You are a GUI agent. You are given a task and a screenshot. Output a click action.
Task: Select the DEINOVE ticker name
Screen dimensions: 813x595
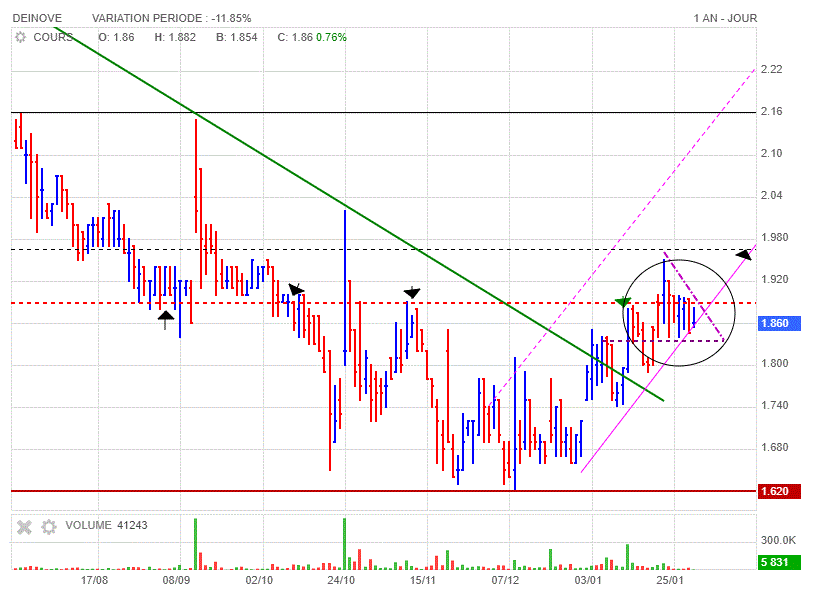pyautogui.click(x=37, y=18)
